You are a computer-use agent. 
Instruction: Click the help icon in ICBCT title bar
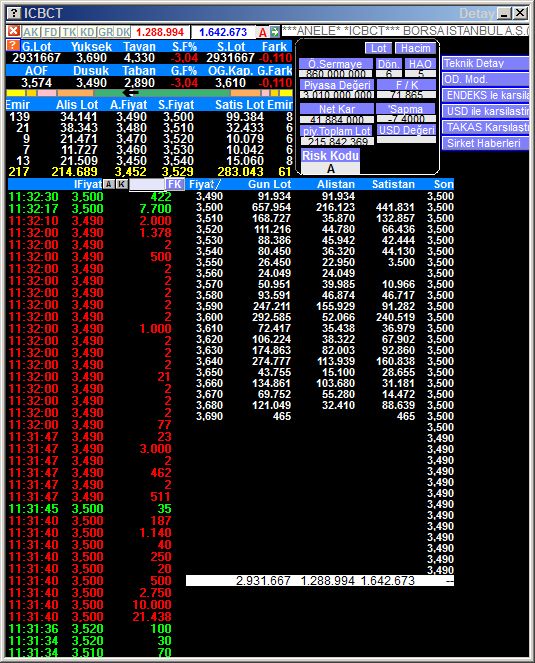coord(14,13)
